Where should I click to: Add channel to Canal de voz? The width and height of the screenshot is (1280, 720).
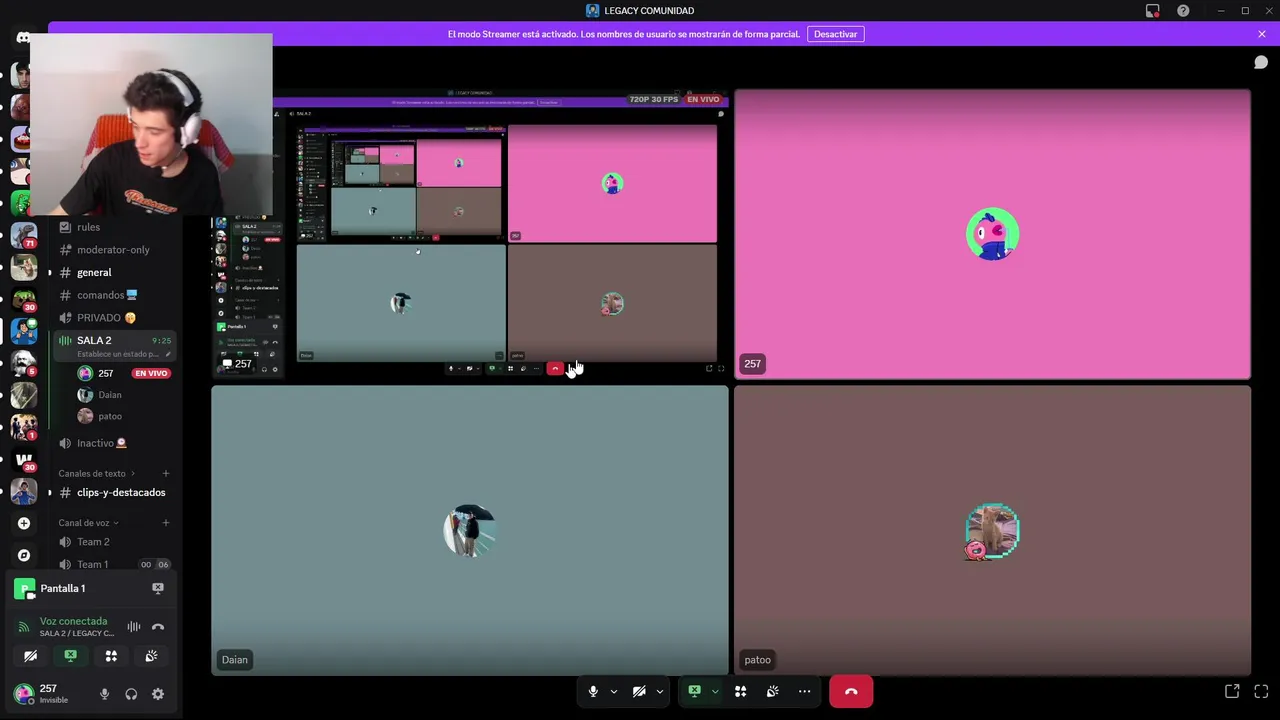pyautogui.click(x=166, y=523)
